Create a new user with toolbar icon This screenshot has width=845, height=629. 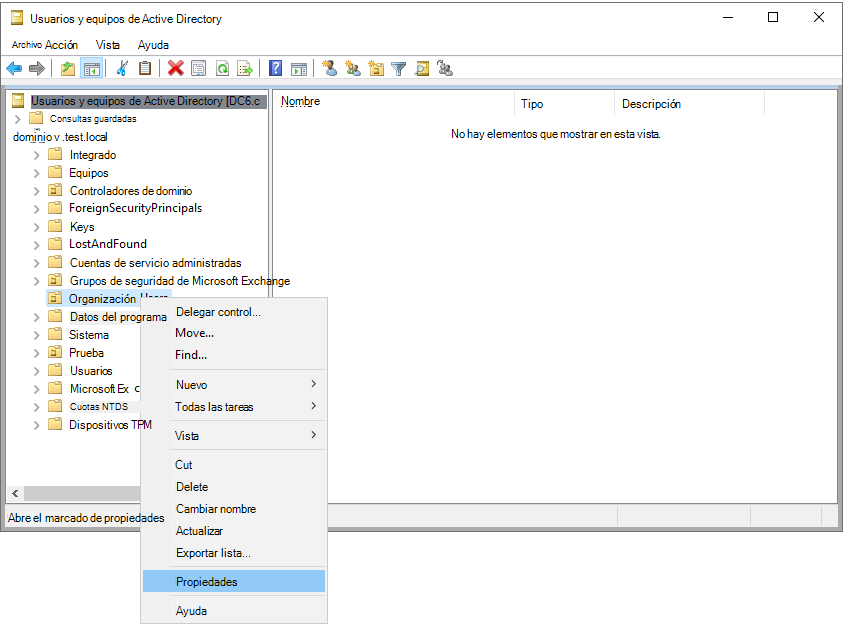[x=329, y=68]
